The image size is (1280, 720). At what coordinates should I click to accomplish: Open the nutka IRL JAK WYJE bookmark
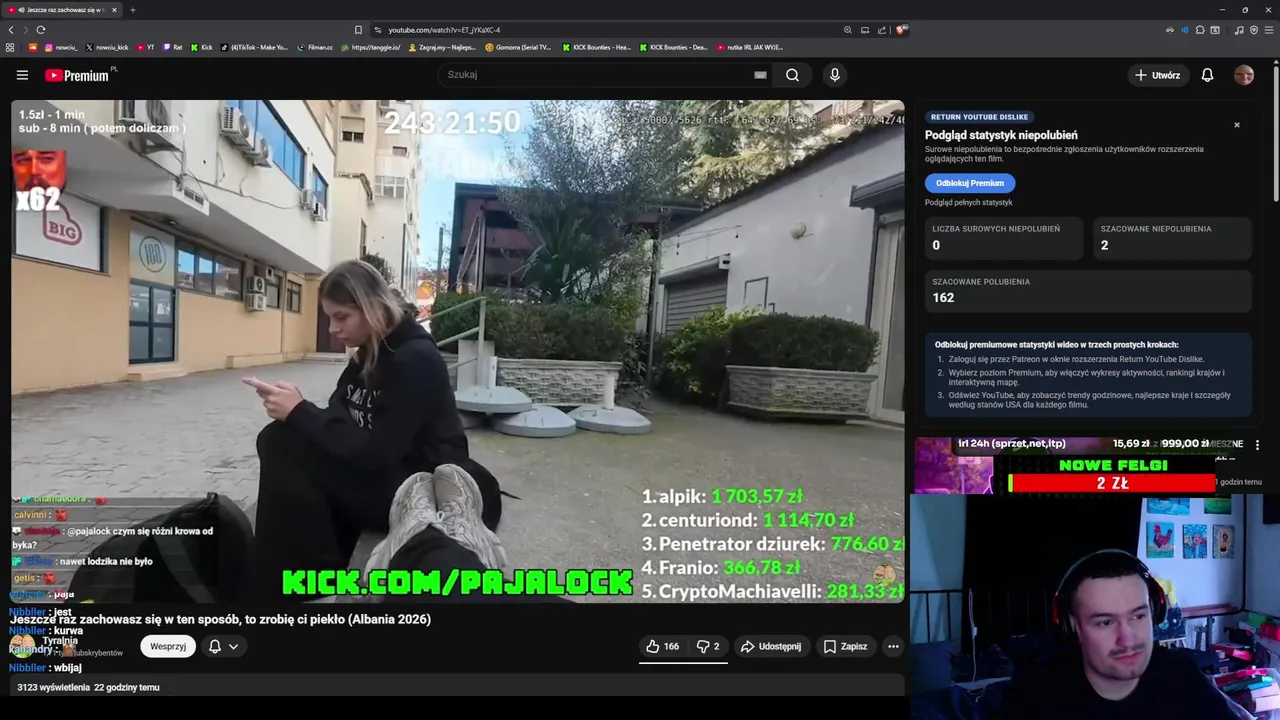click(749, 47)
